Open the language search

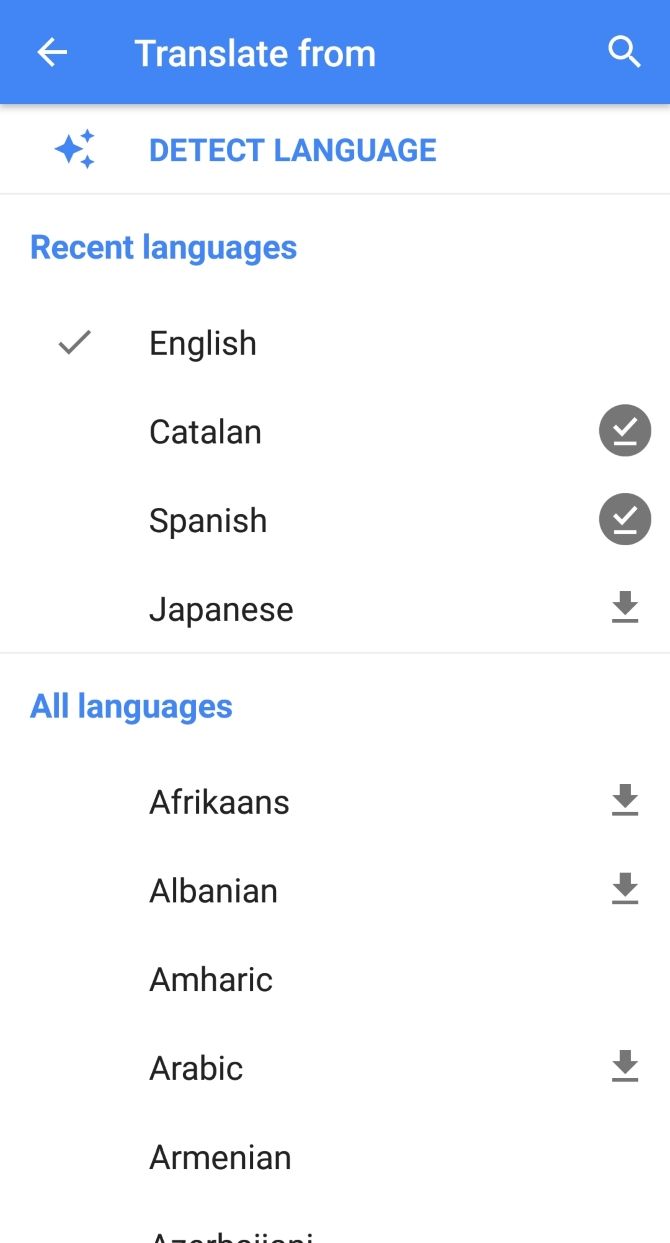tap(623, 52)
